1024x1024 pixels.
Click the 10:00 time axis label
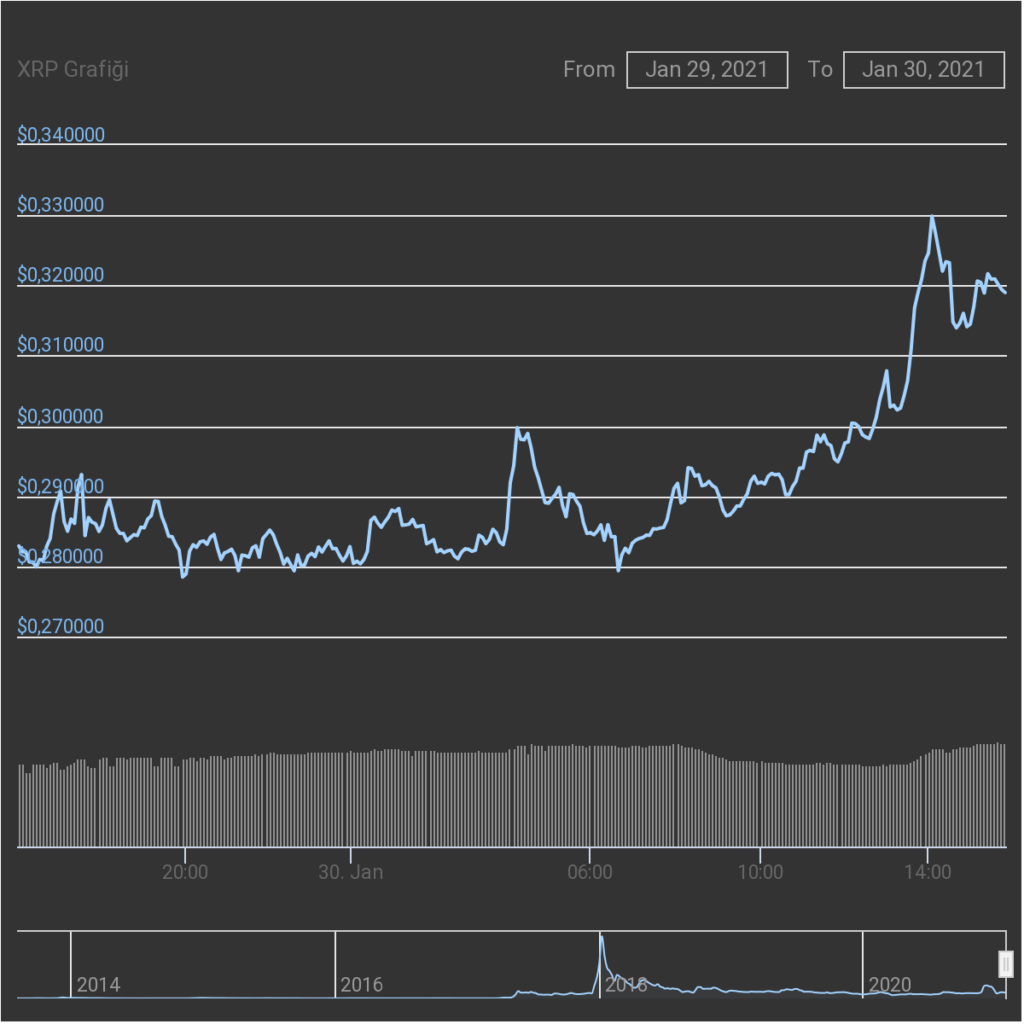click(x=760, y=872)
